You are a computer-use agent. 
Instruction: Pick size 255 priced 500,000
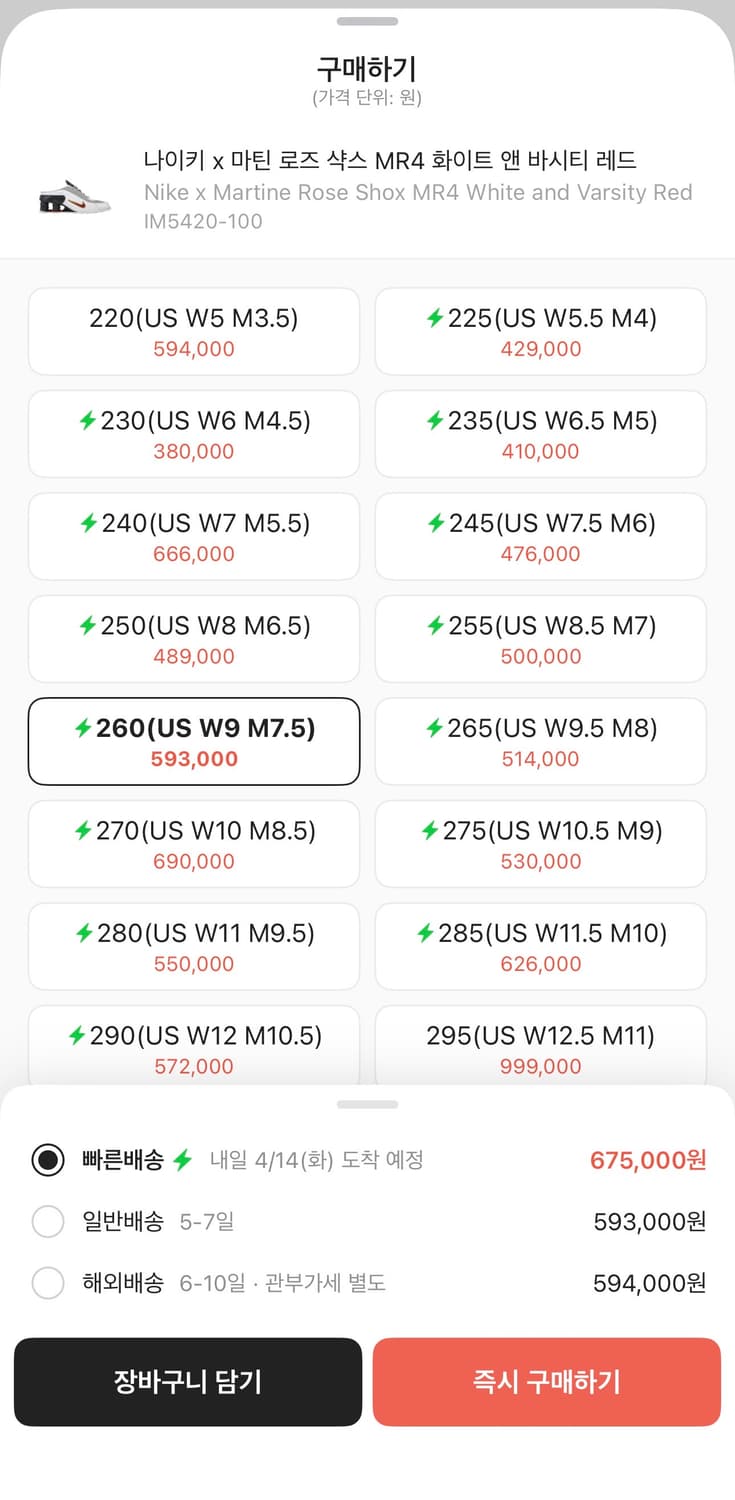coord(540,639)
